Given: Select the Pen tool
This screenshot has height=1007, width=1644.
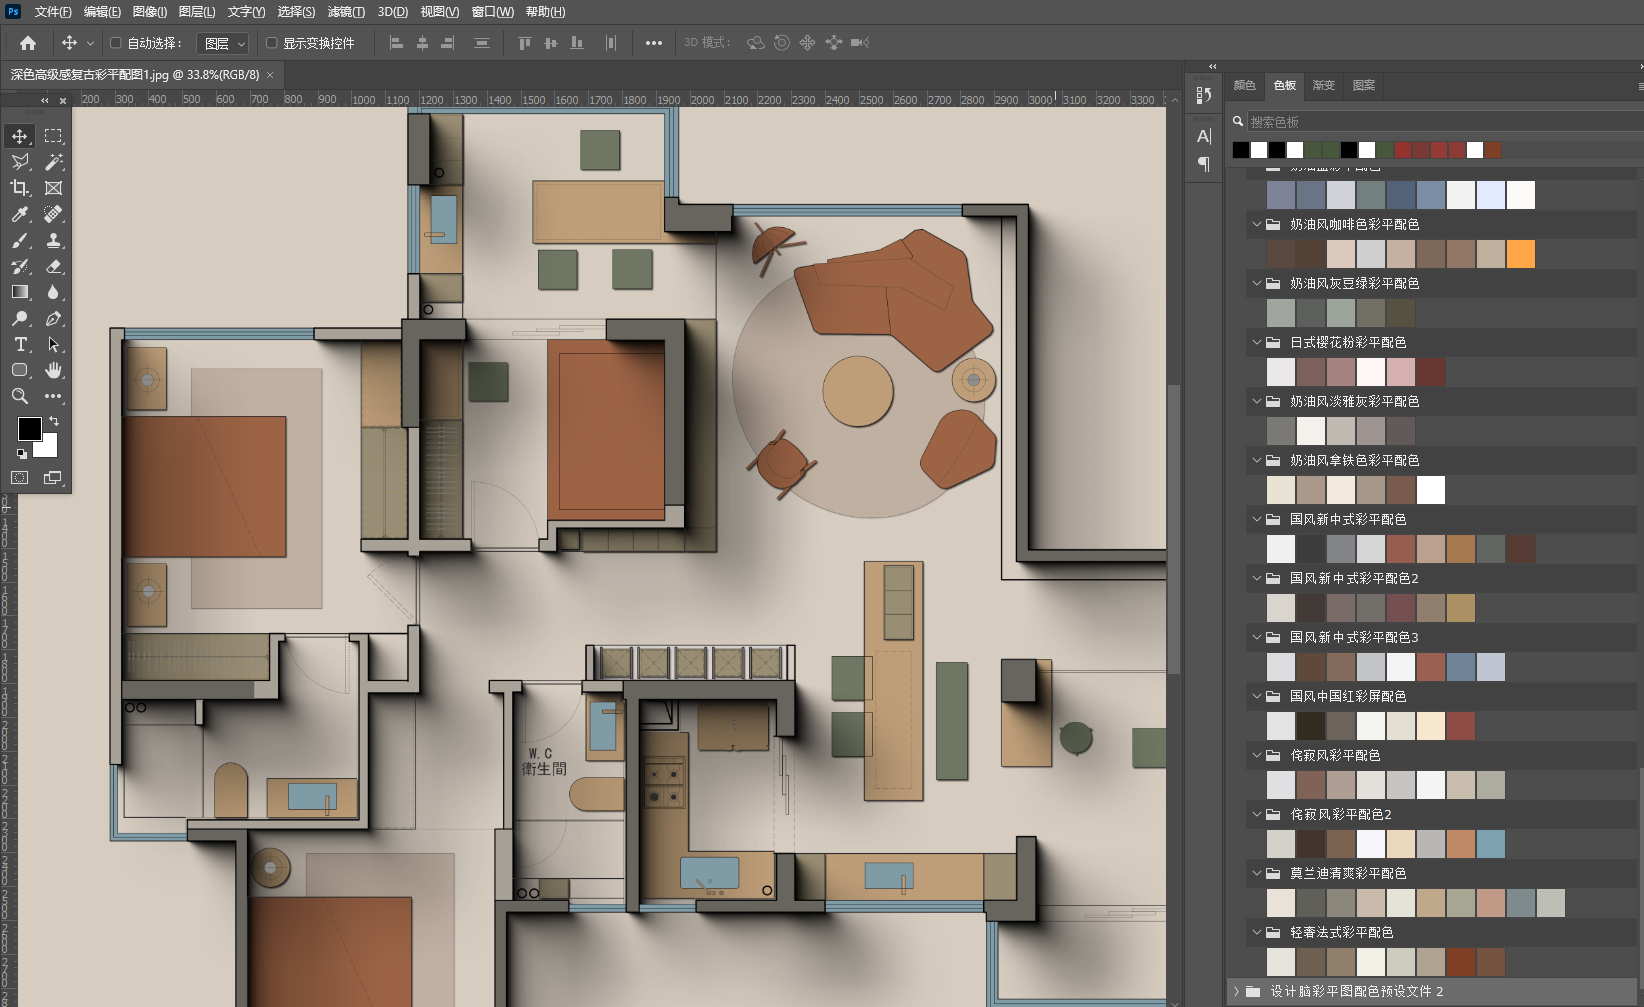Looking at the screenshot, I should pos(54,318).
